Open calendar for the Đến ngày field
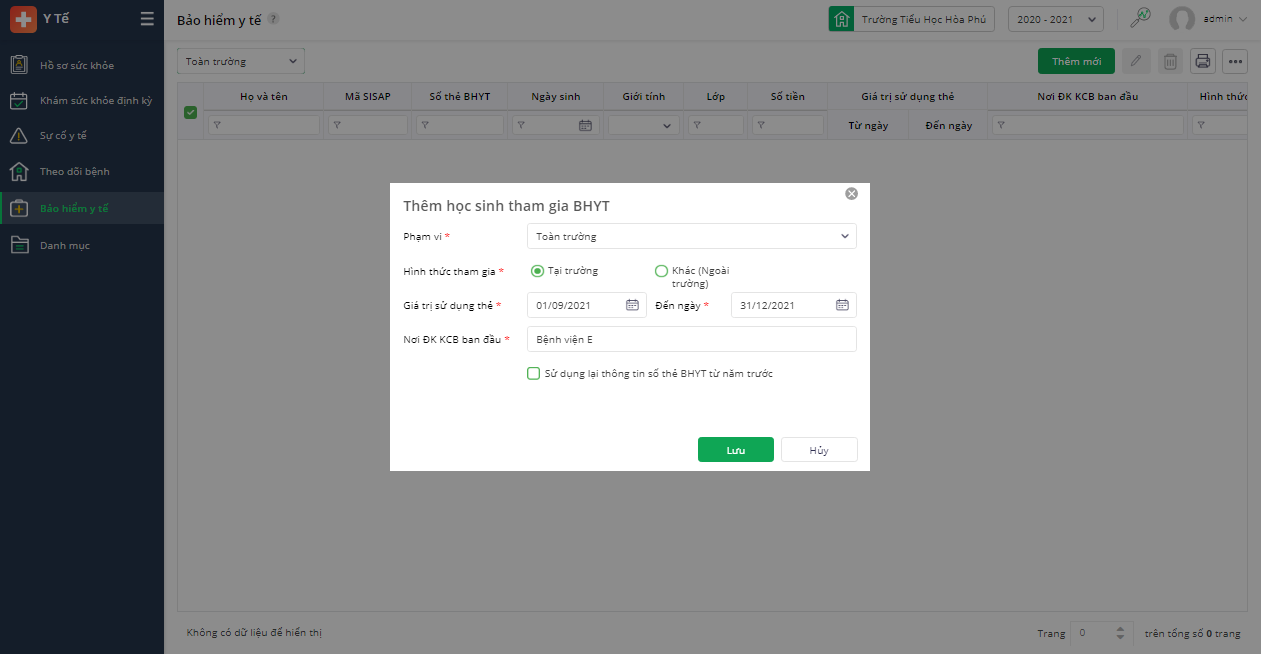Viewport: 1261px width, 654px height. point(842,305)
